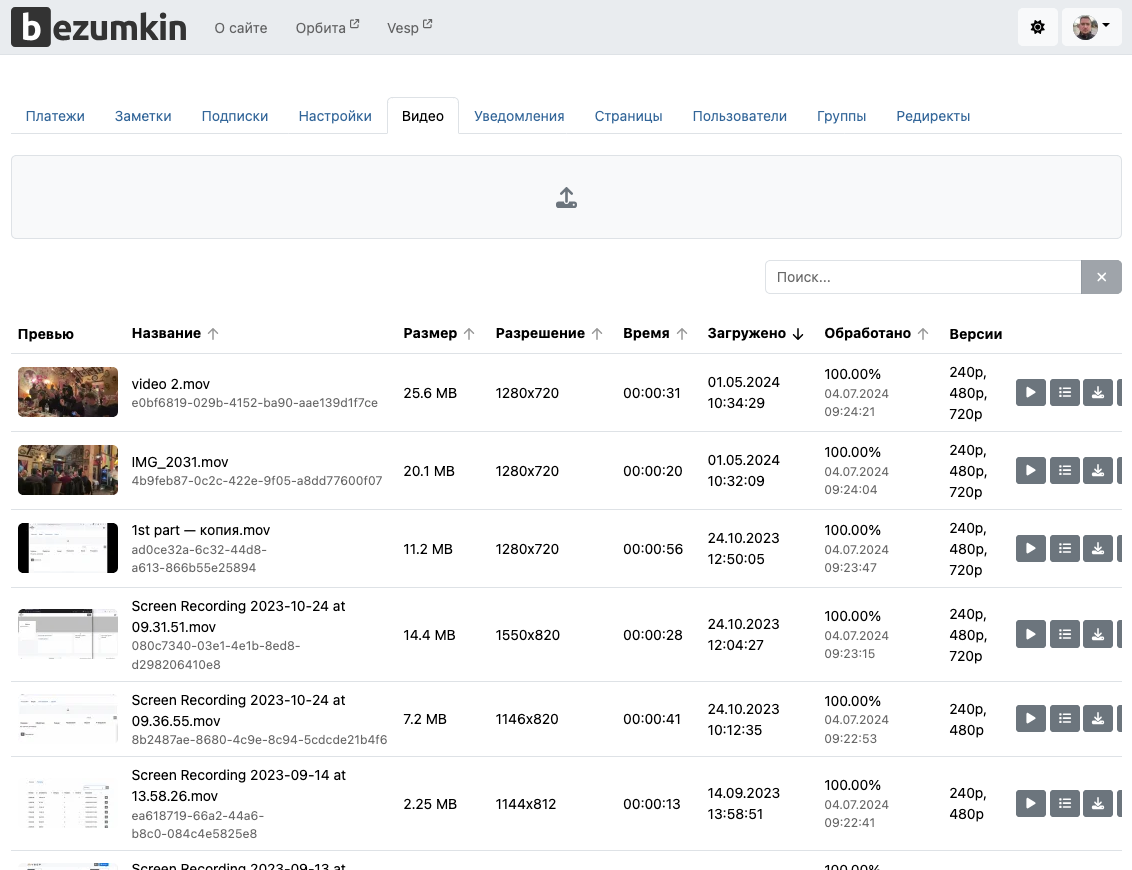Open the list icon for Screen Recording 2023-09-14
1132x870 pixels.
point(1064,803)
